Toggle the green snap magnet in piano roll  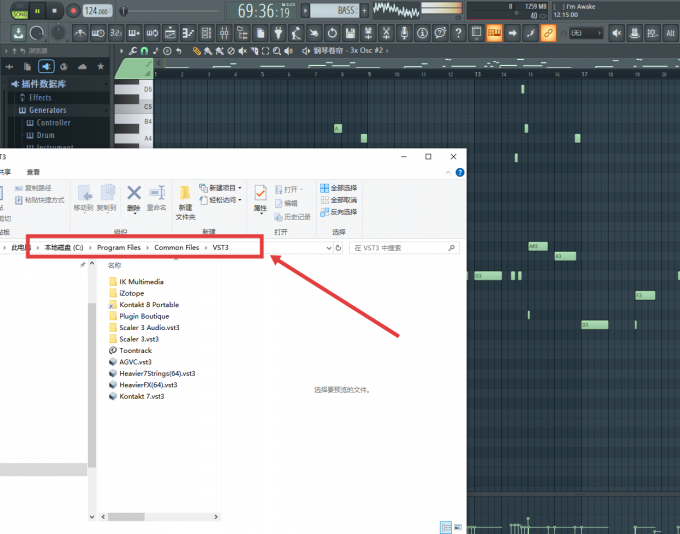144,51
